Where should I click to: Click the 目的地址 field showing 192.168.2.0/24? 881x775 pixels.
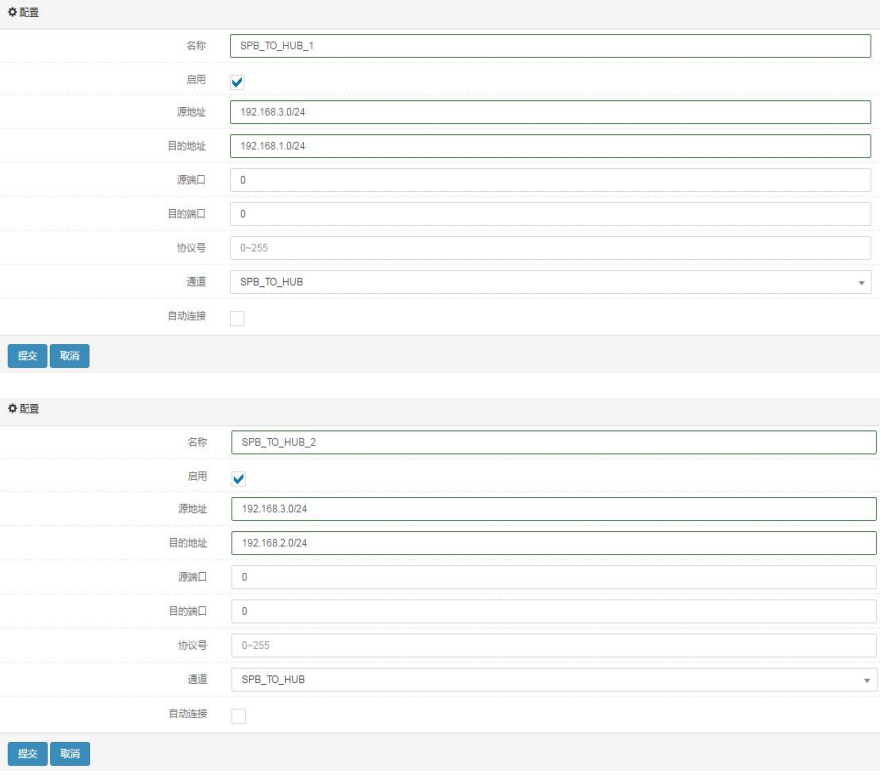pos(553,543)
